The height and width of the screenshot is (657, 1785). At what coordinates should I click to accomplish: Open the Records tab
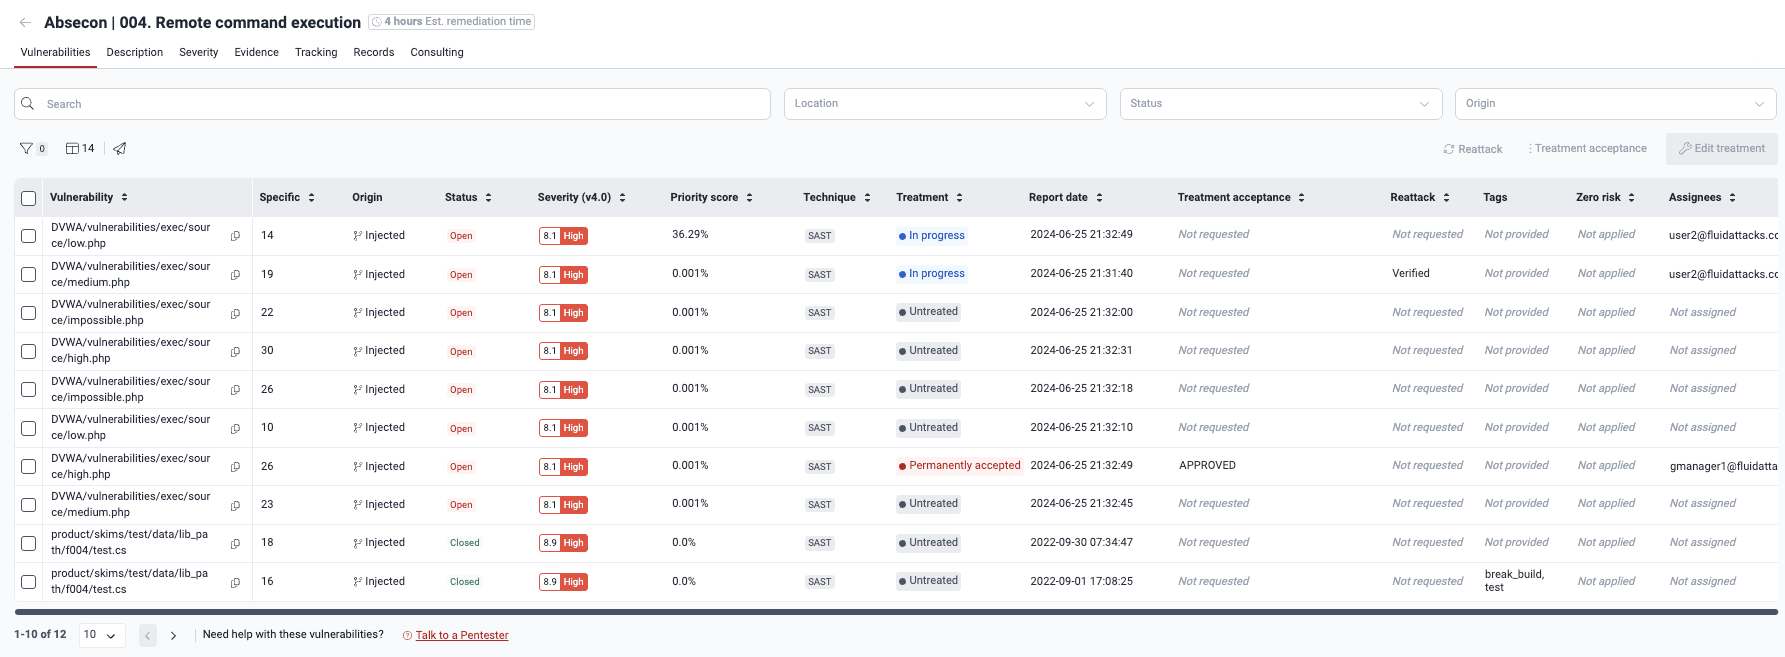374,52
